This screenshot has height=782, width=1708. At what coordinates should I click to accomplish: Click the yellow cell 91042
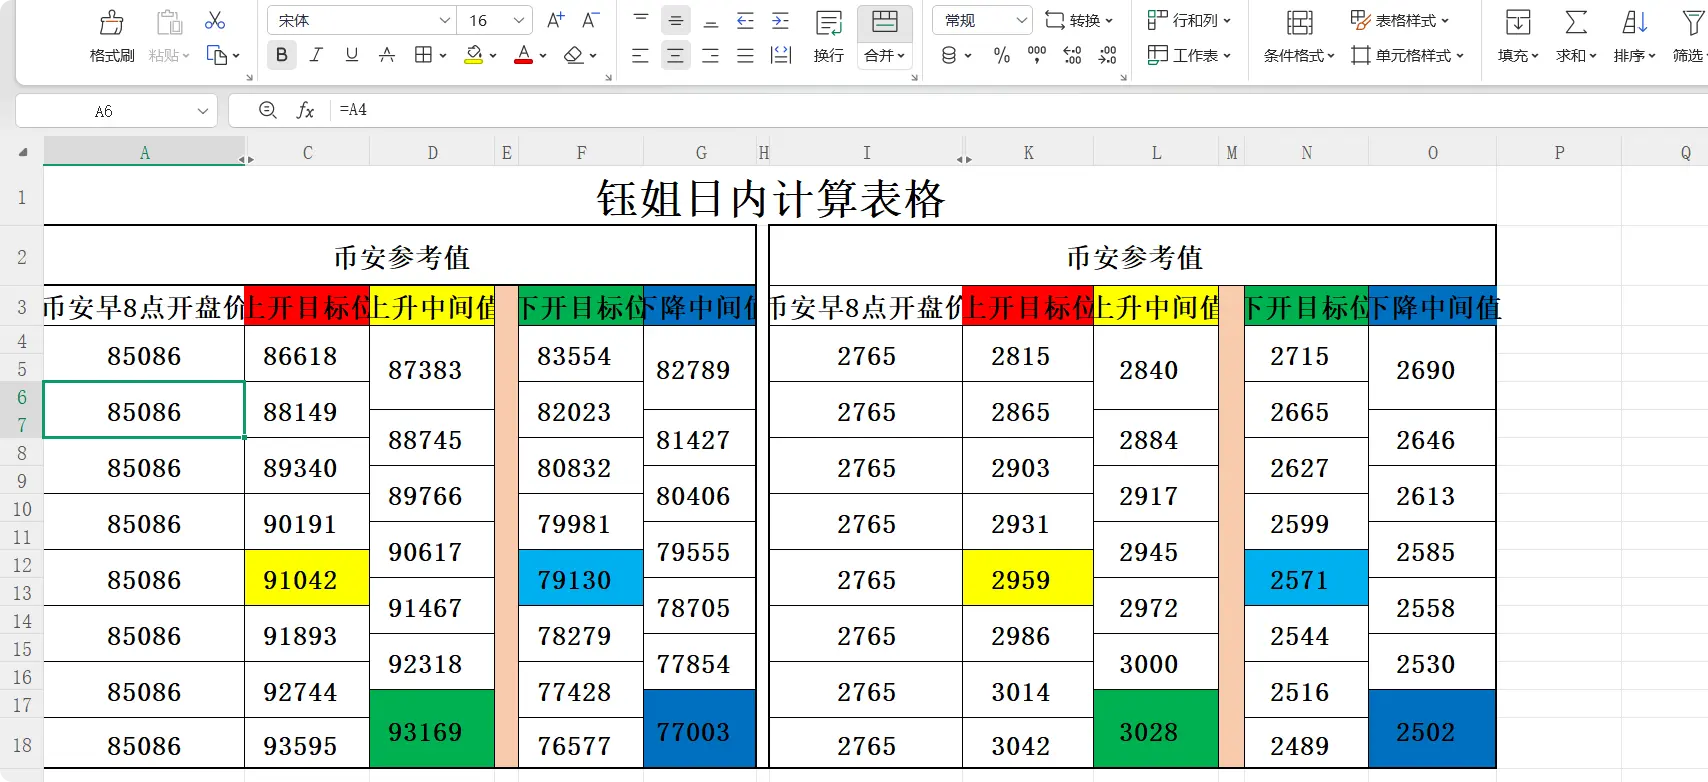click(x=307, y=578)
